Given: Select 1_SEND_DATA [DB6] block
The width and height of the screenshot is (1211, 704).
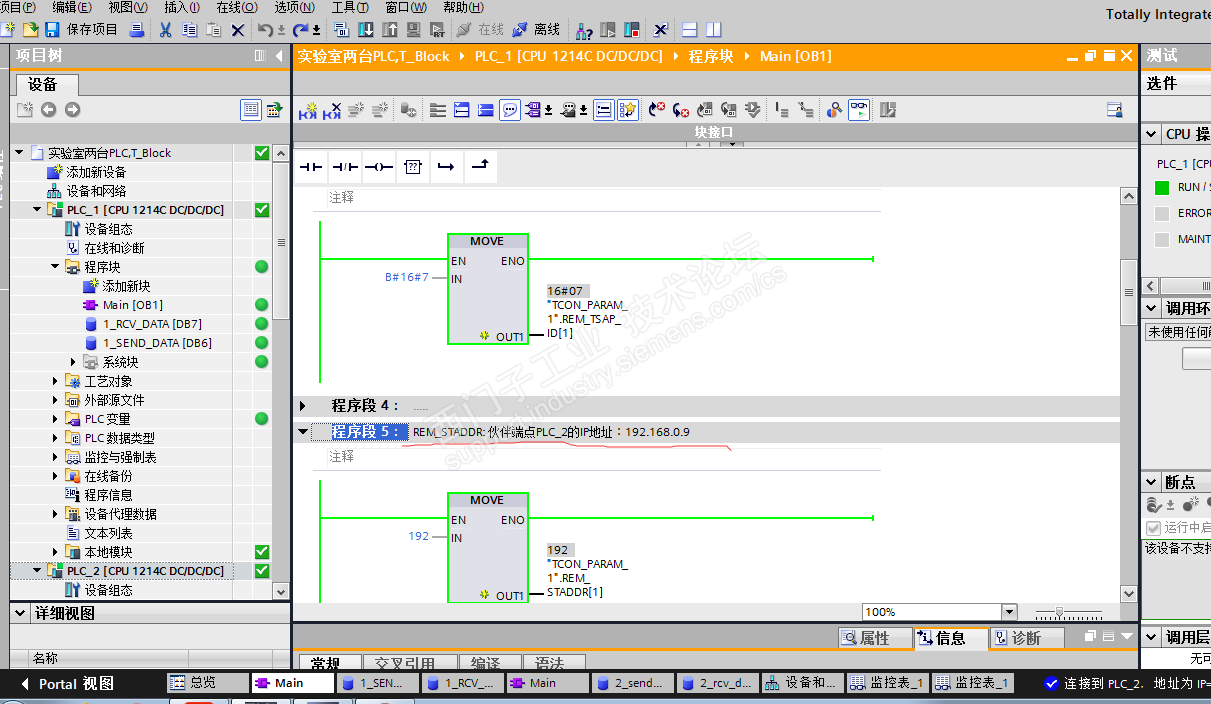Looking at the screenshot, I should (x=156, y=343).
